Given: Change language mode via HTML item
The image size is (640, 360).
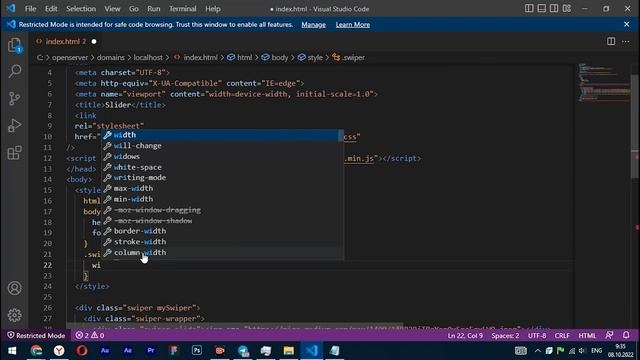Looking at the screenshot, I should click(x=587, y=336).
